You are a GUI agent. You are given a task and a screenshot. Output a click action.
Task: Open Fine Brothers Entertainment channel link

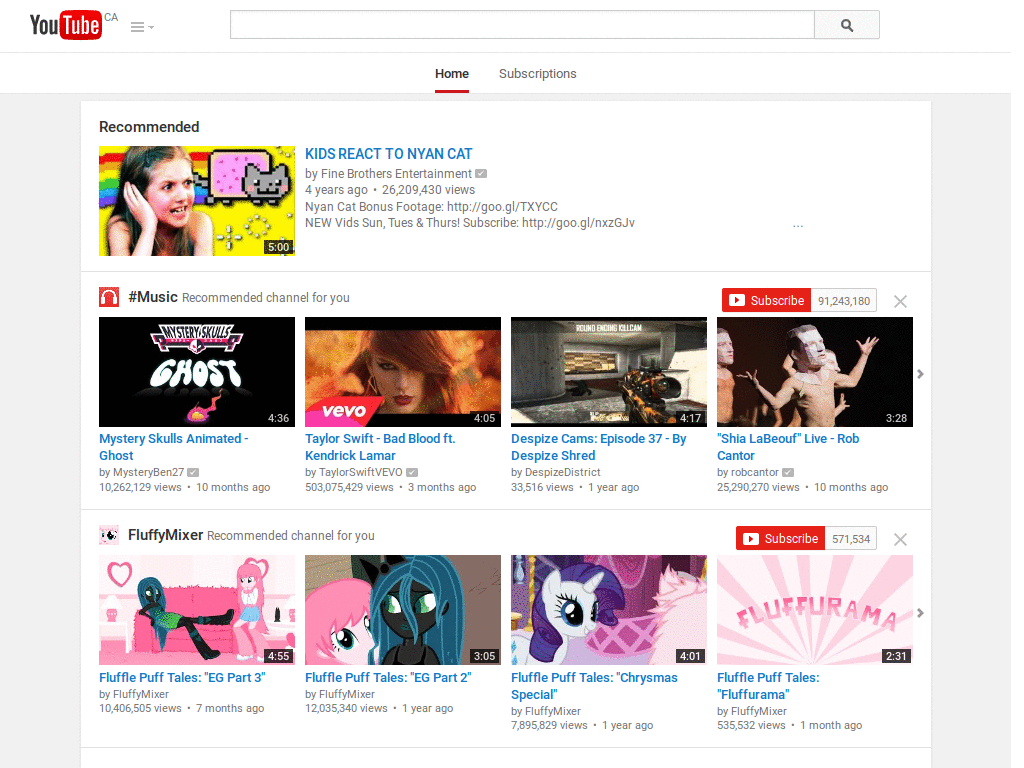coord(396,174)
